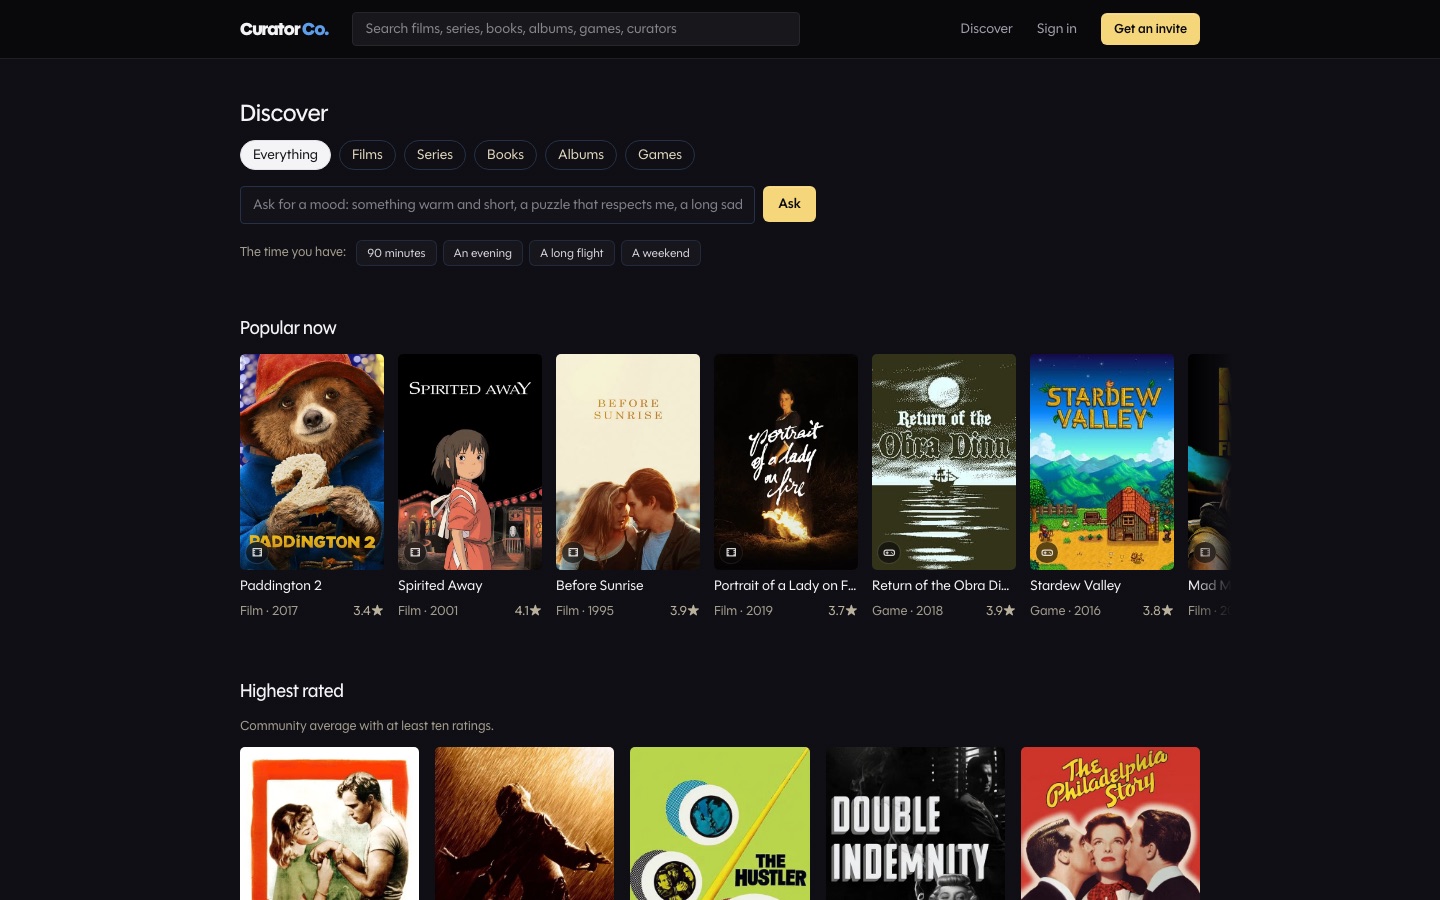Open The Hustler poster in Highest rated
The image size is (1440, 900).
[x=720, y=824]
